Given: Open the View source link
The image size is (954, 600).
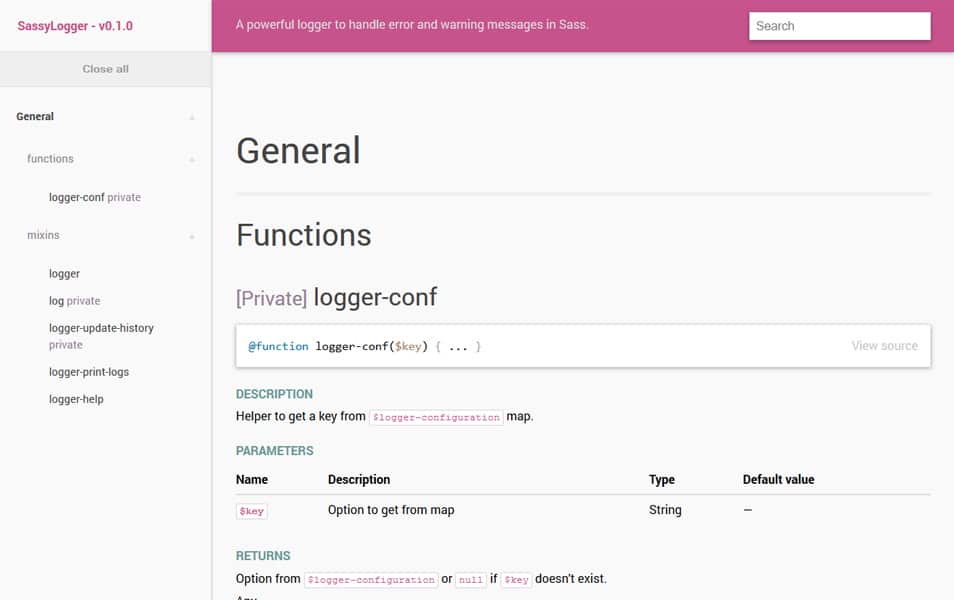Looking at the screenshot, I should 884,345.
